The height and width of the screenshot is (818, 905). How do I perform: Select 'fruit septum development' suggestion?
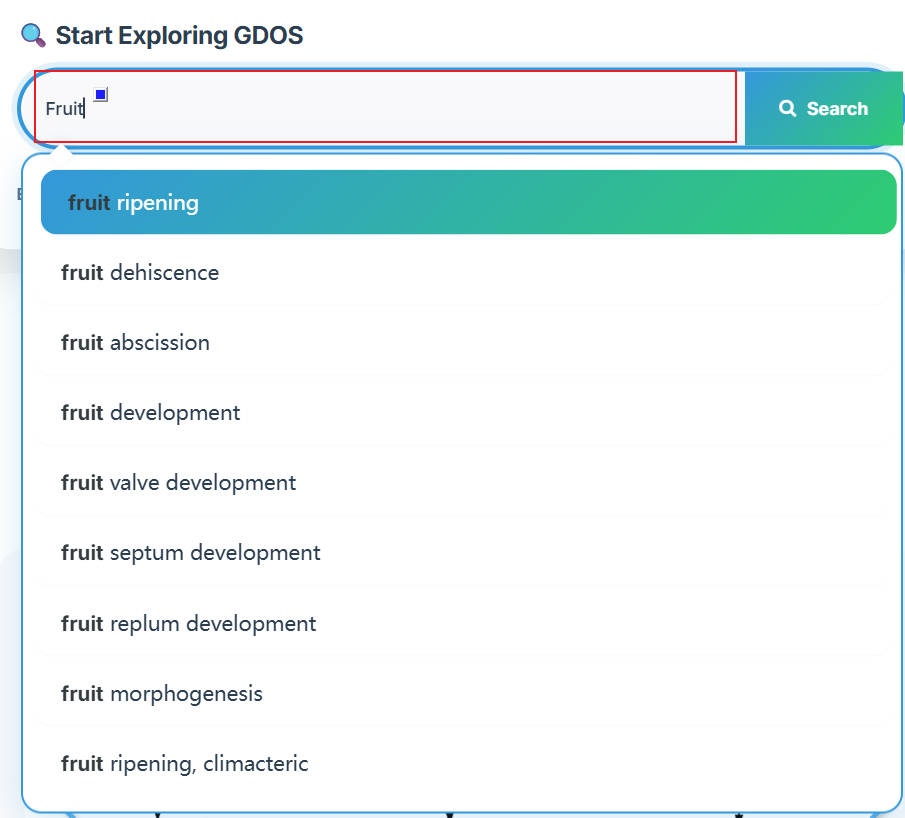468,553
